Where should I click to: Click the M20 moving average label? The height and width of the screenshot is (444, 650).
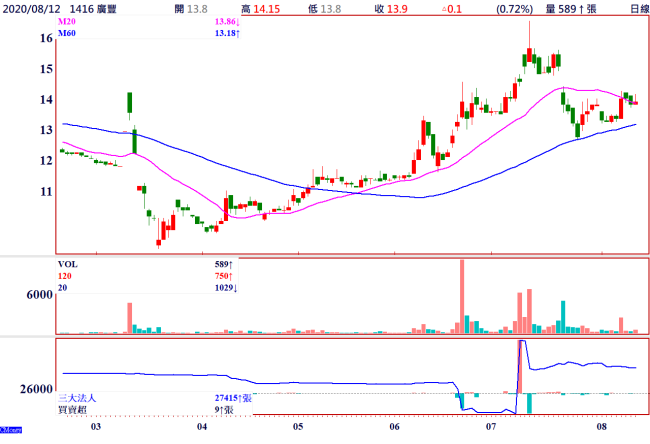67,22
